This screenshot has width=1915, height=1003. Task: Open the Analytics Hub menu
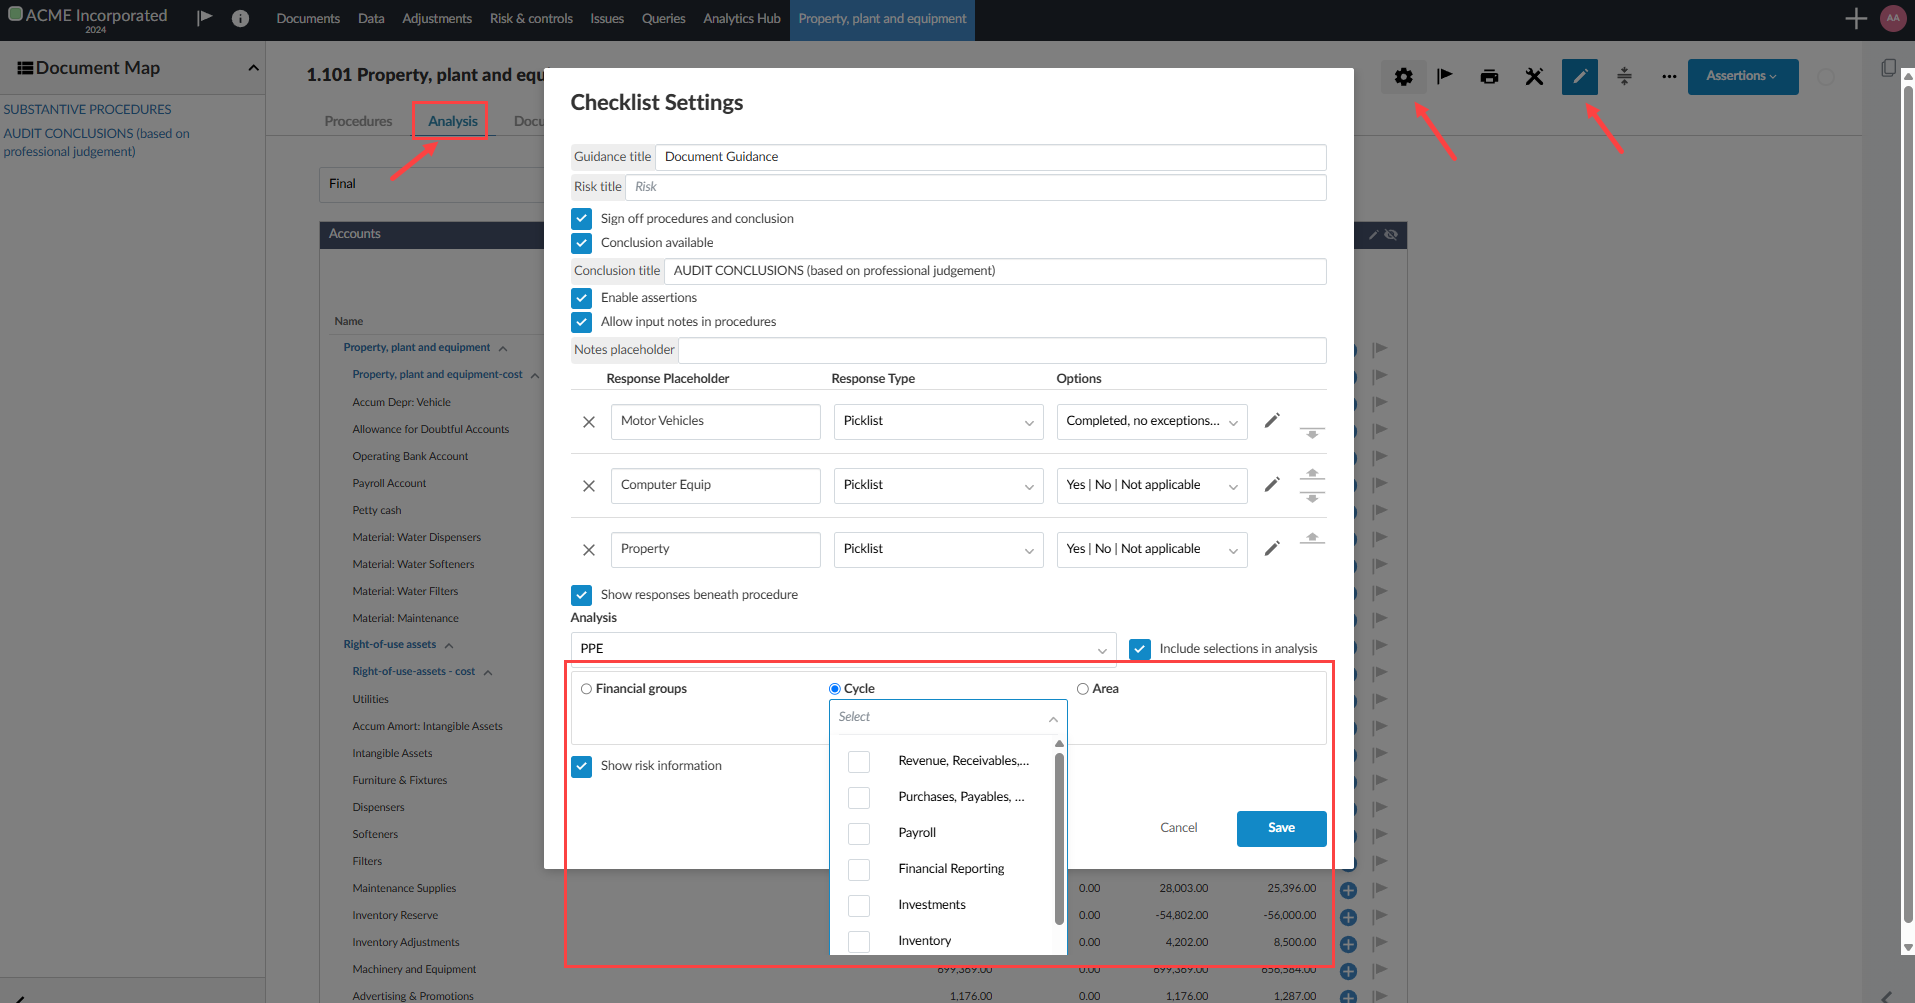pos(740,18)
